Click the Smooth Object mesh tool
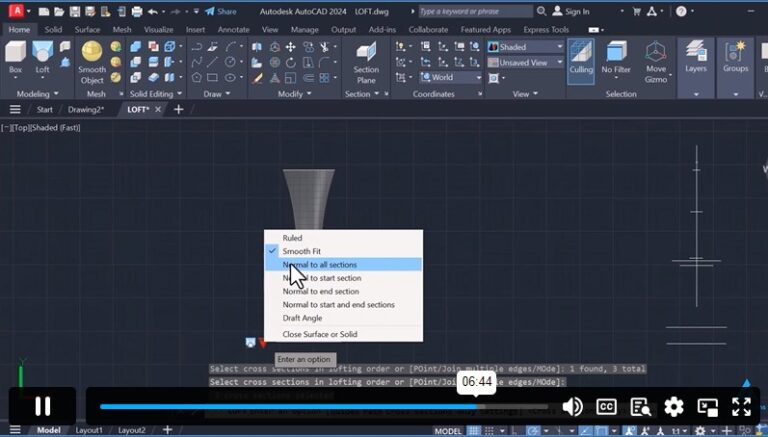768x437 pixels. click(92, 63)
